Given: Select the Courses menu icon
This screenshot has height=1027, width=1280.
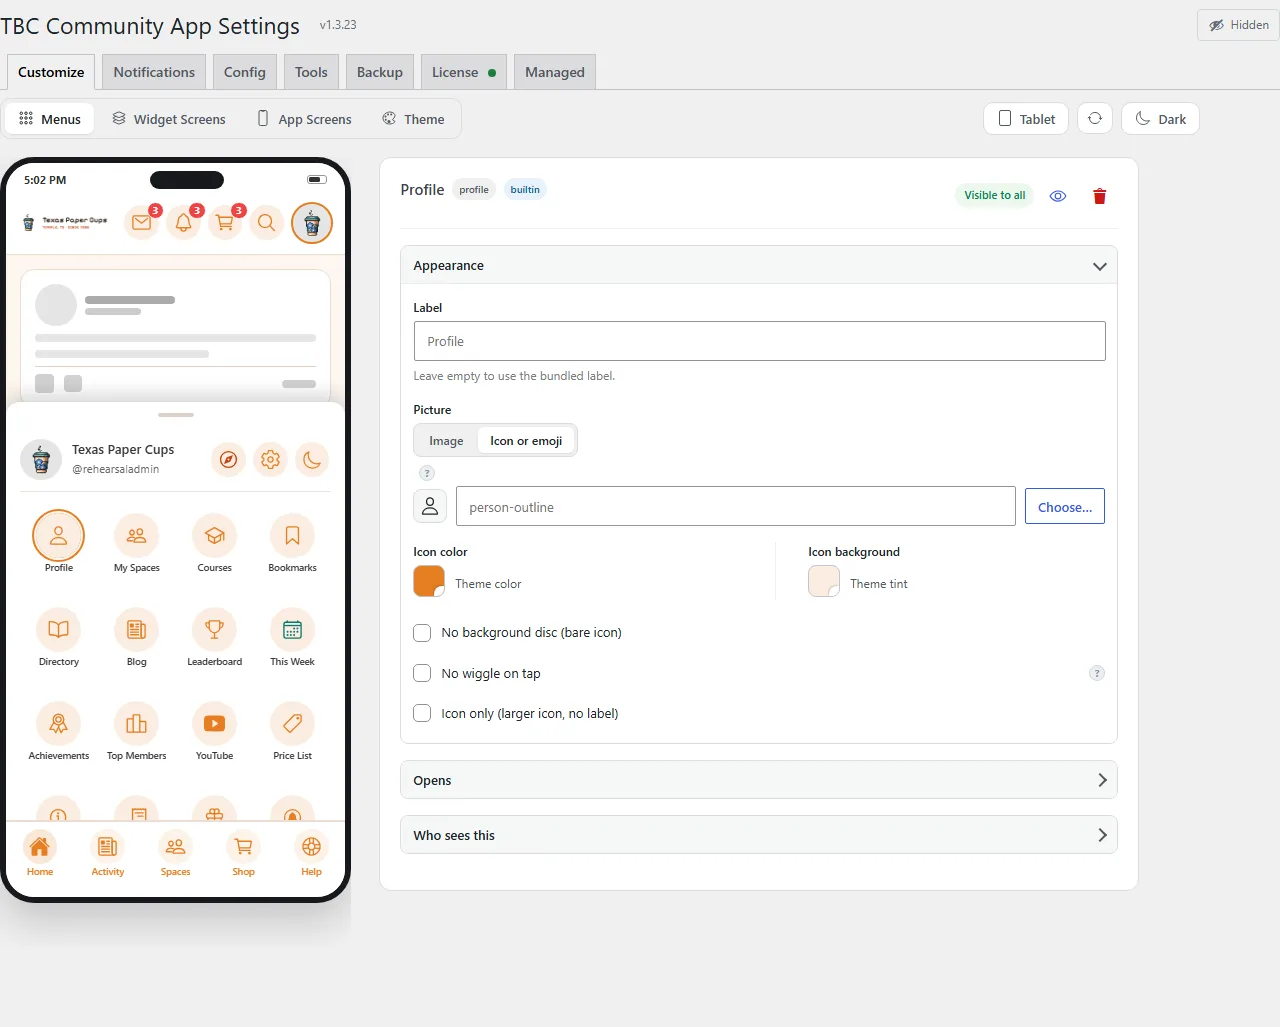Looking at the screenshot, I should (215, 536).
